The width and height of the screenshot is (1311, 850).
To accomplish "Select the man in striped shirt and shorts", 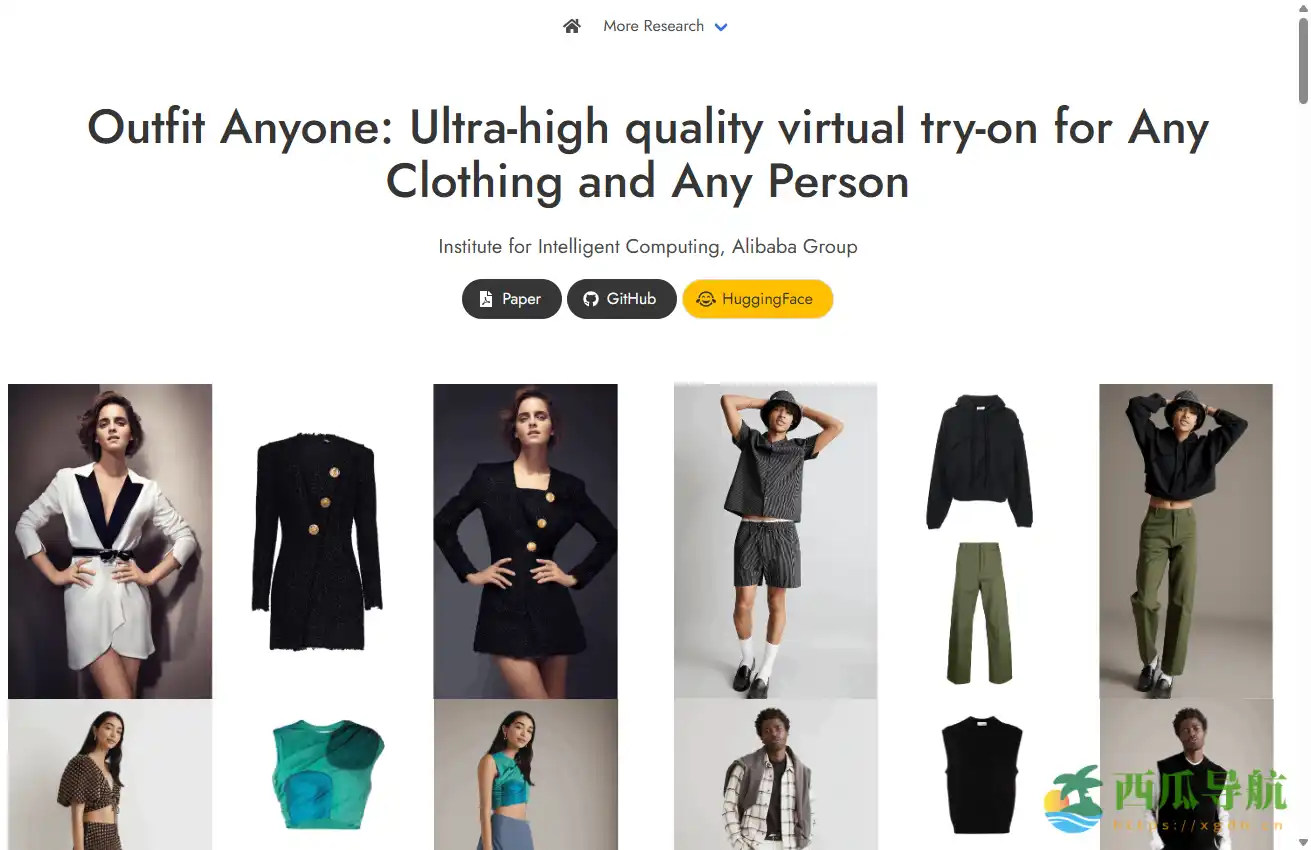I will pyautogui.click(x=775, y=541).
